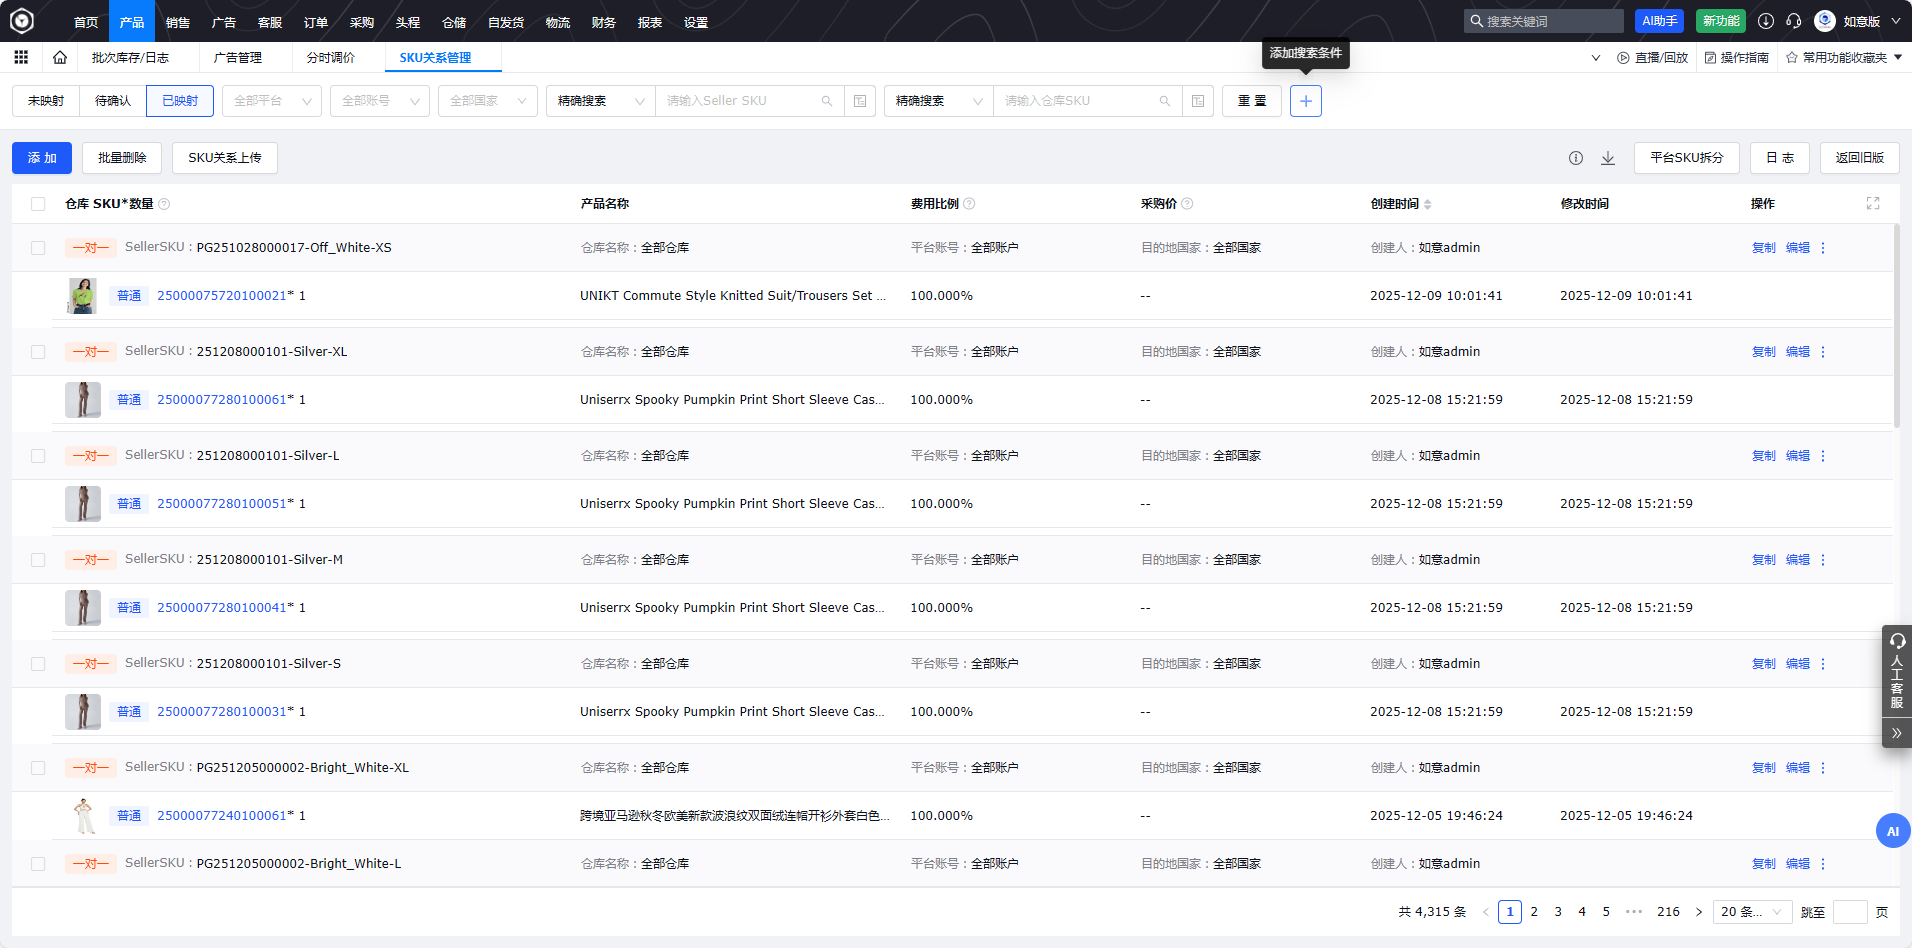
Task: Open the blue AI assistant floating bubble
Action: click(1892, 831)
